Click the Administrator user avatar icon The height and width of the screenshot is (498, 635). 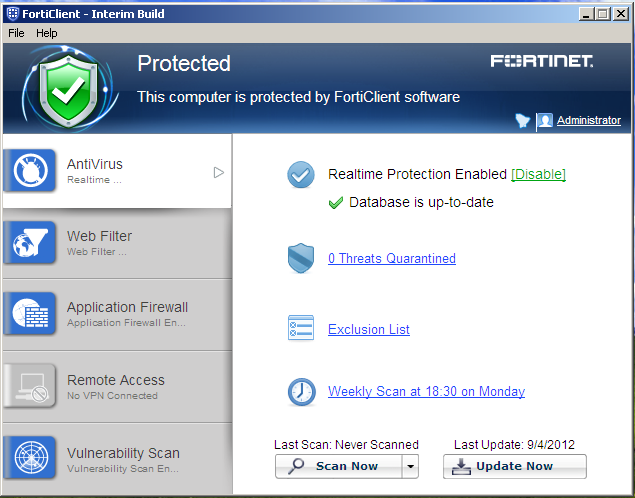pyautogui.click(x=544, y=121)
